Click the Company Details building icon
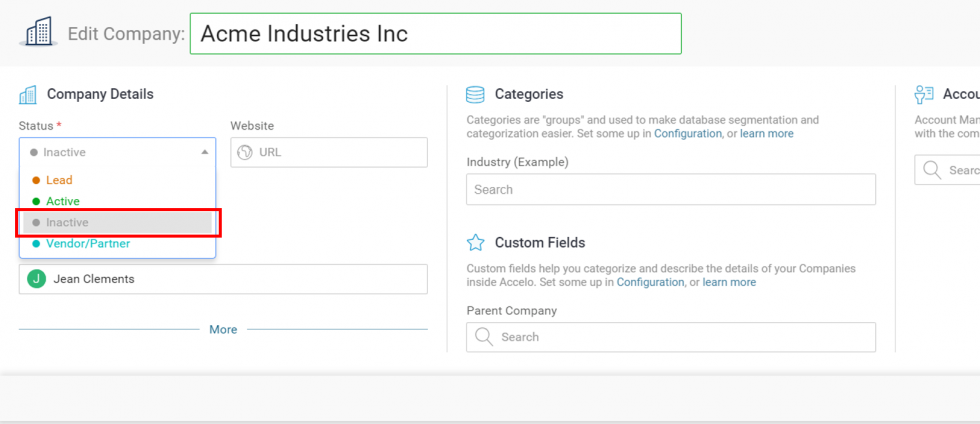The width and height of the screenshot is (980, 424). tap(28, 94)
